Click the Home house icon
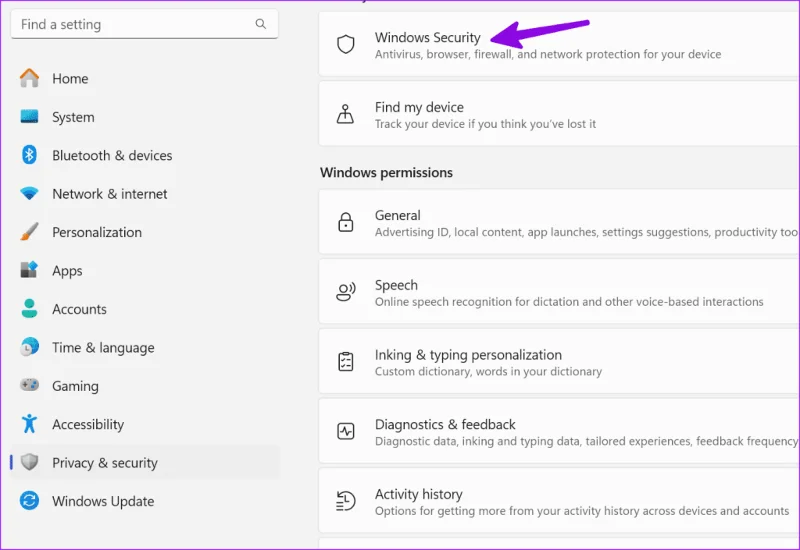This screenshot has height=550, width=800. (29, 78)
